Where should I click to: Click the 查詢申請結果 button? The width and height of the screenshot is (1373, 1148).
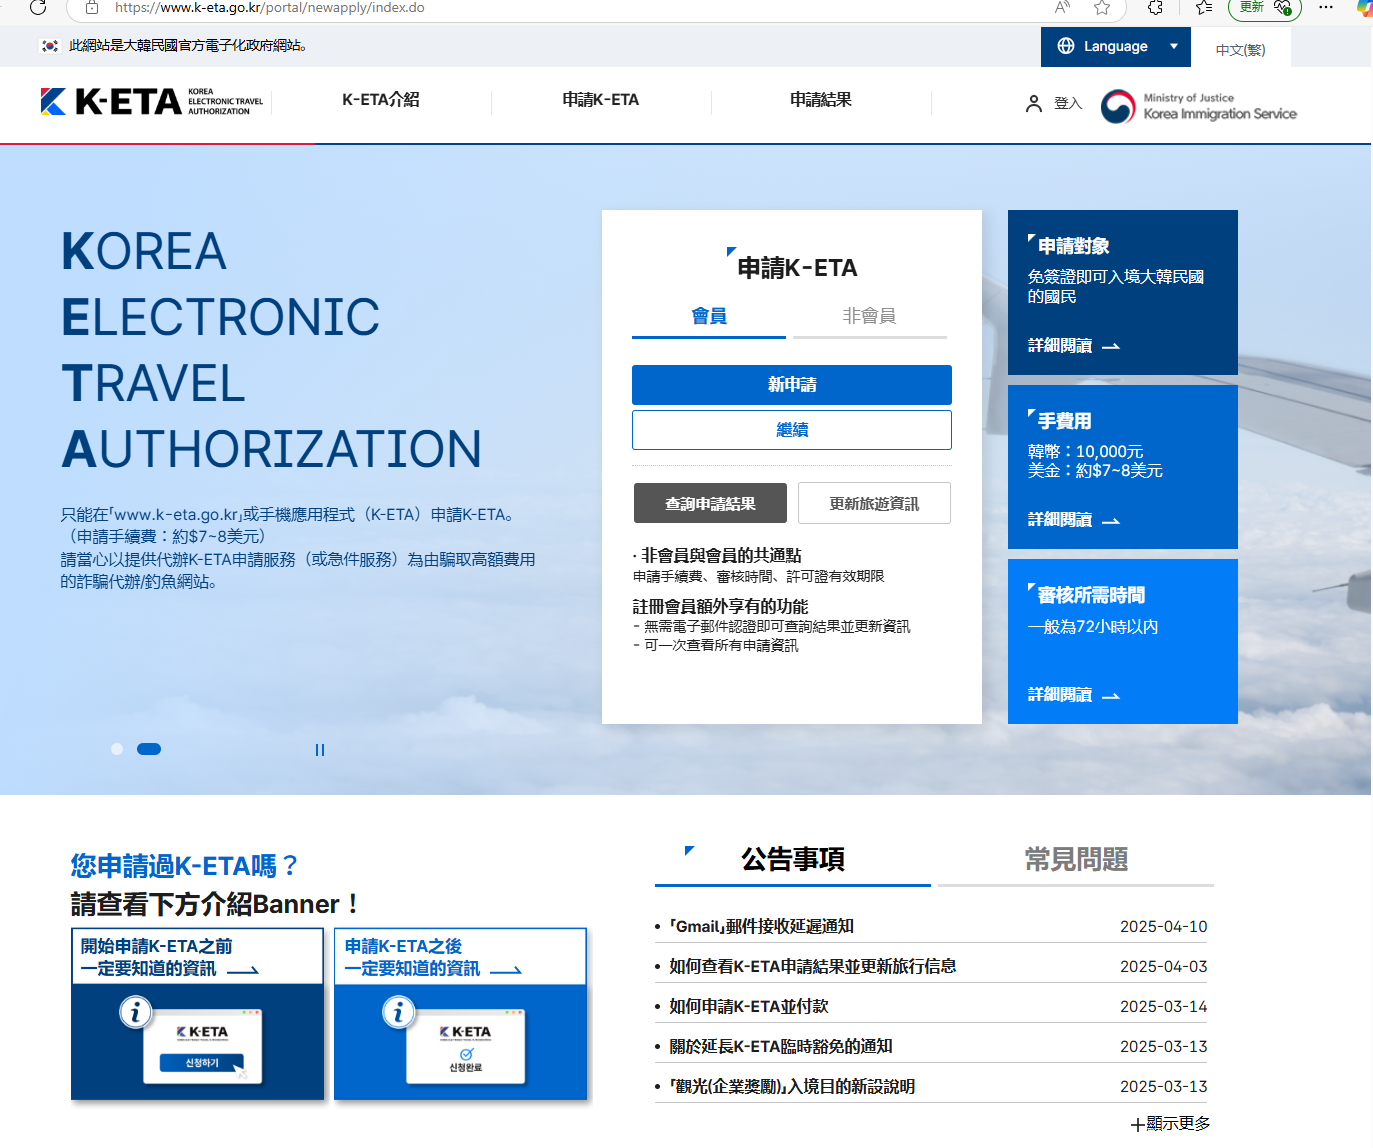(710, 504)
